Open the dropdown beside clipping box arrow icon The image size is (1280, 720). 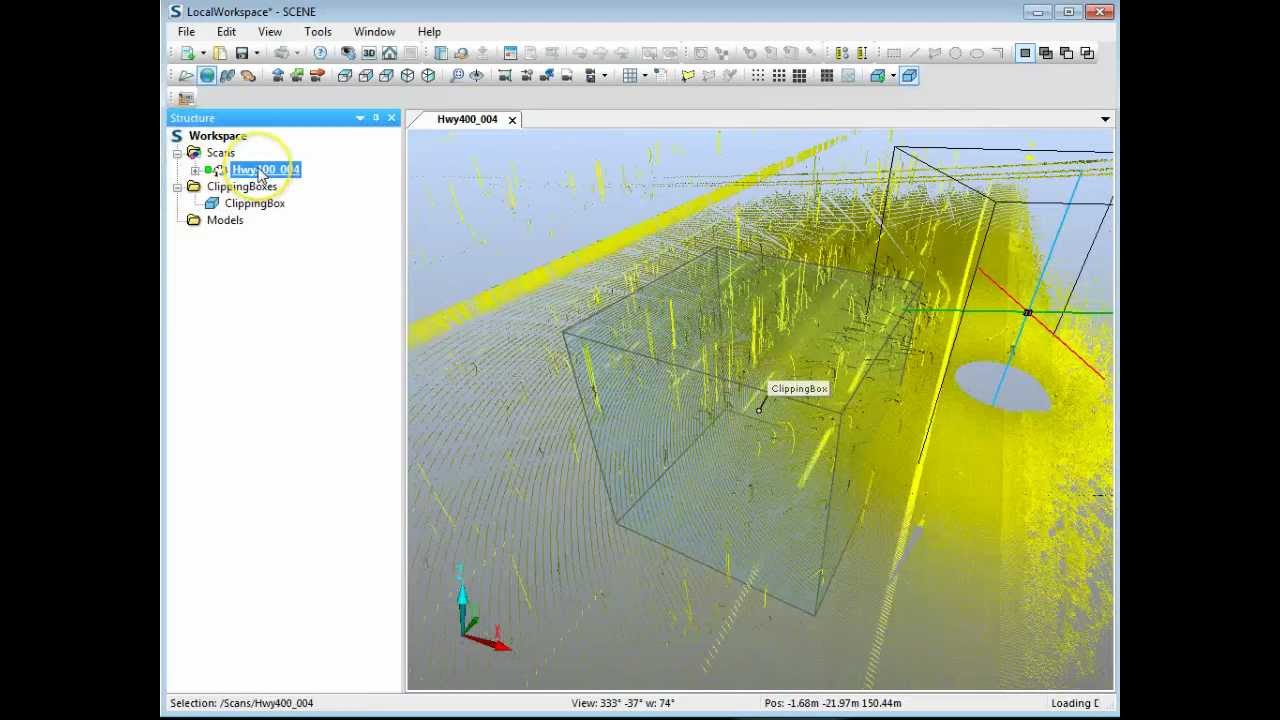coord(893,76)
